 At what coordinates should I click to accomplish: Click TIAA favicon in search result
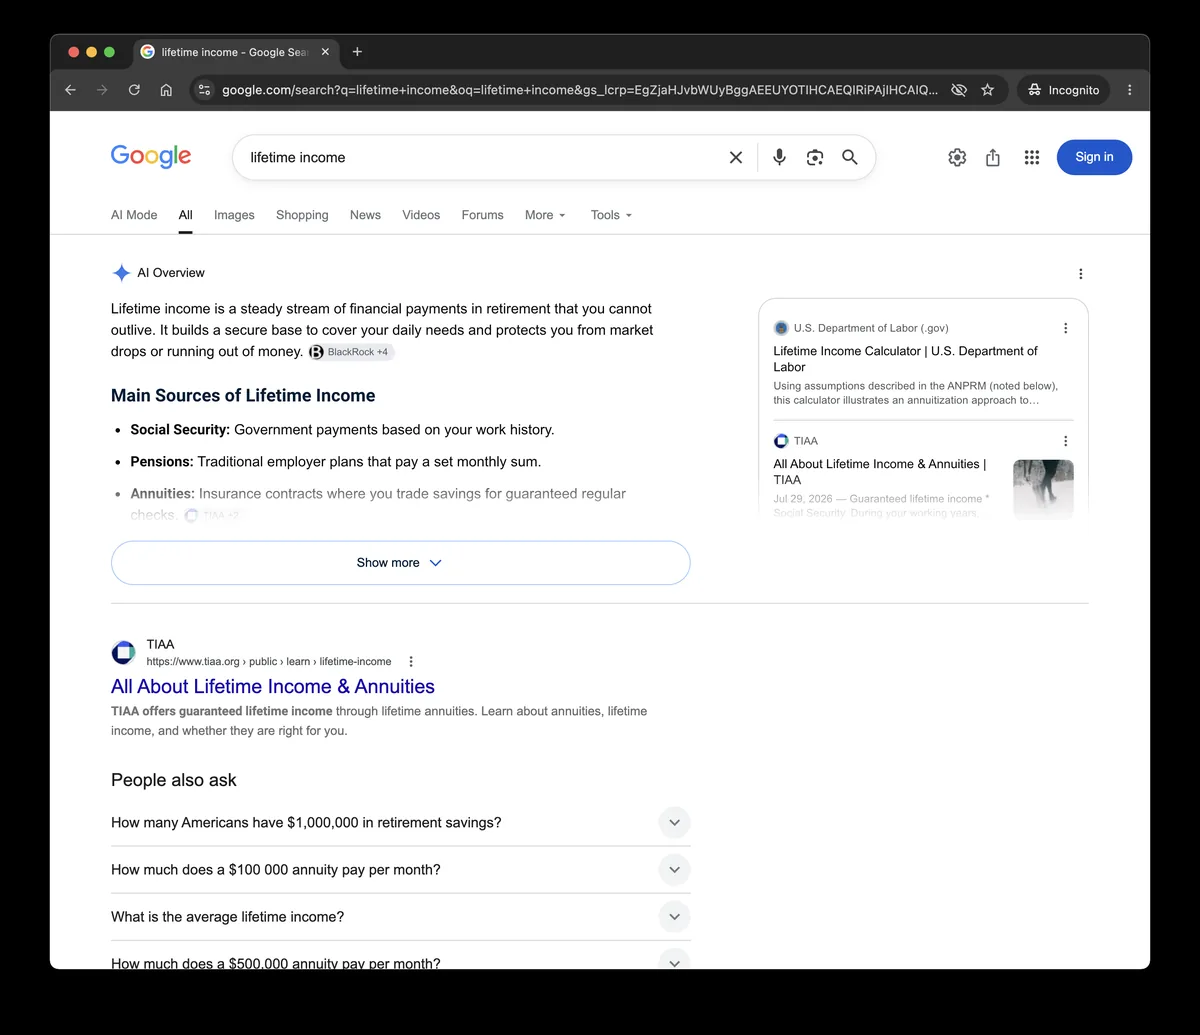pos(123,653)
